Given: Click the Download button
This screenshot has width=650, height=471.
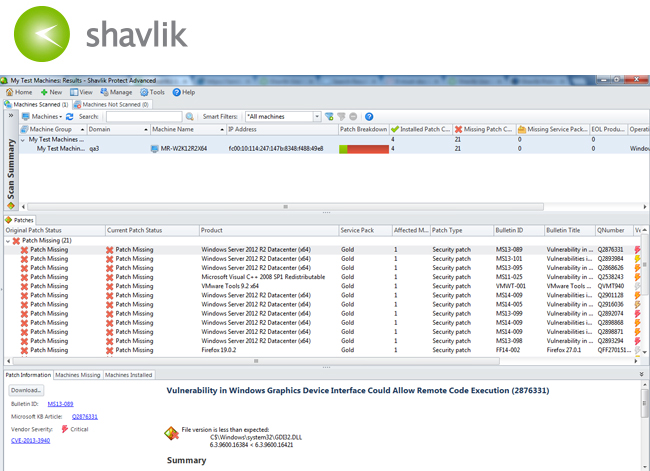Looking at the screenshot, I should (x=26, y=390).
